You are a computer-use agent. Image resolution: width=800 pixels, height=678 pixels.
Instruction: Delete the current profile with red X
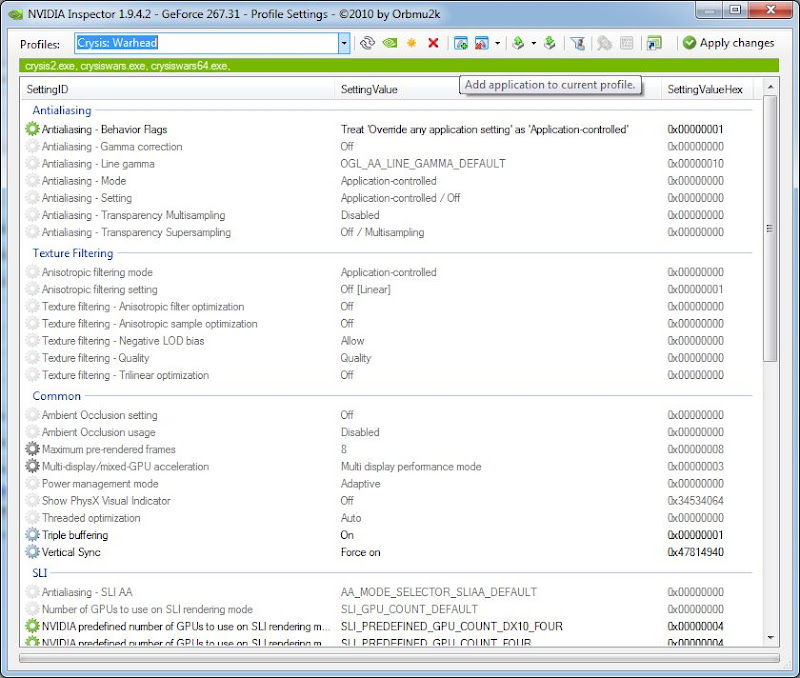coord(433,43)
